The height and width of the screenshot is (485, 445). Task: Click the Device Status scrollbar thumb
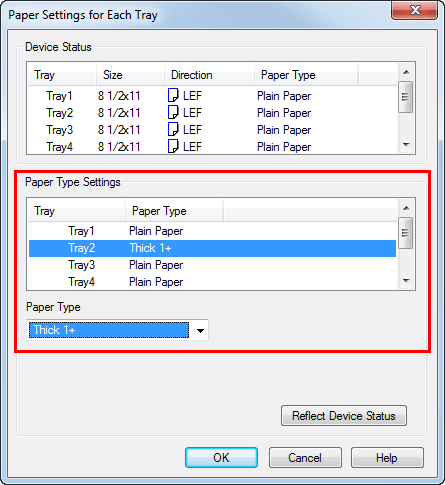click(x=406, y=97)
